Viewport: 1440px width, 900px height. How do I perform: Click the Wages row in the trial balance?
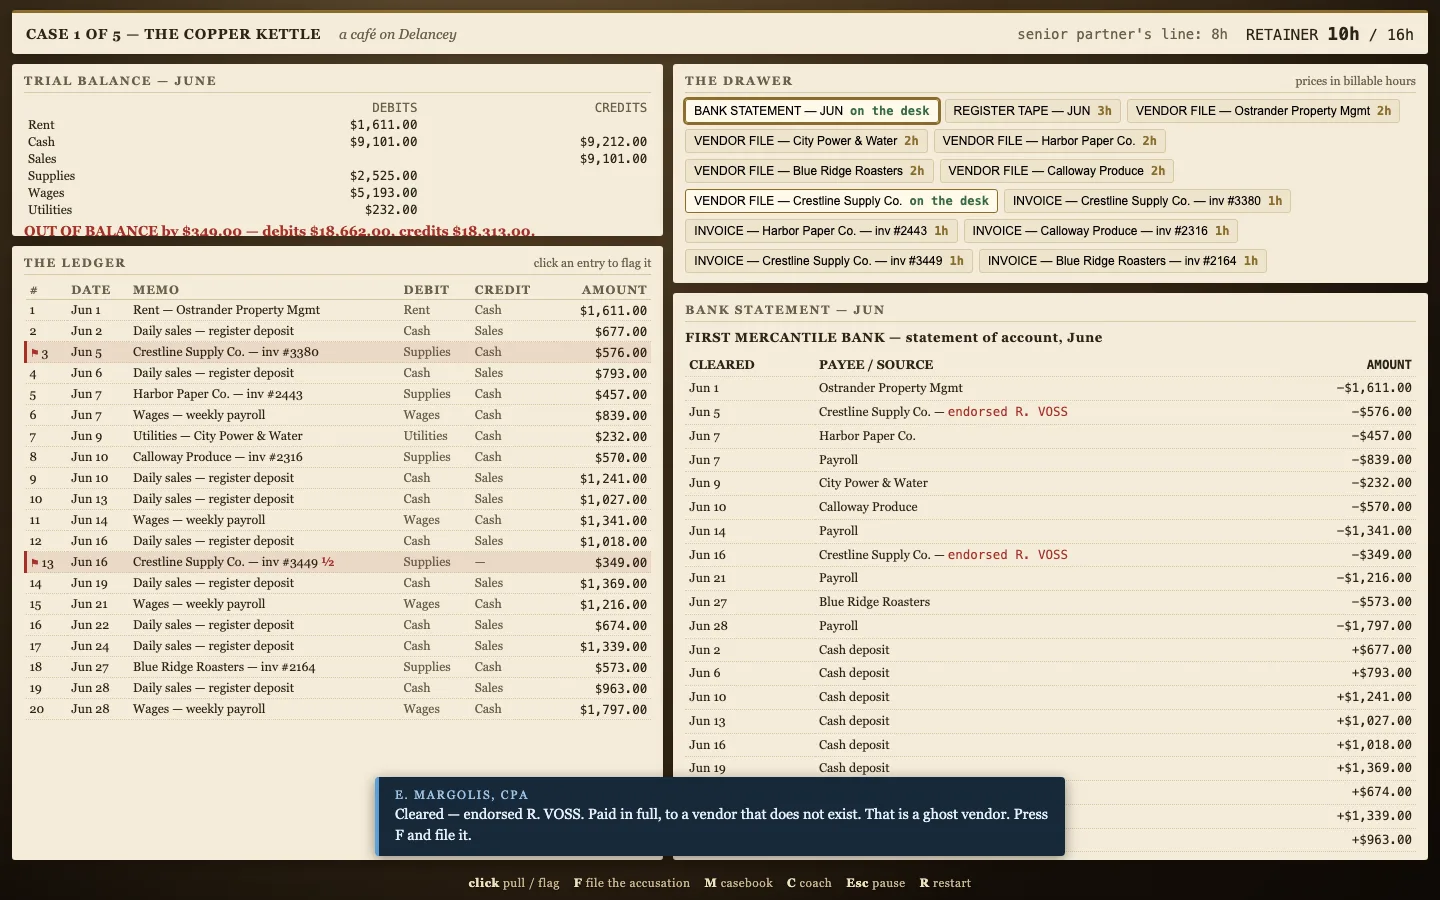(337, 193)
